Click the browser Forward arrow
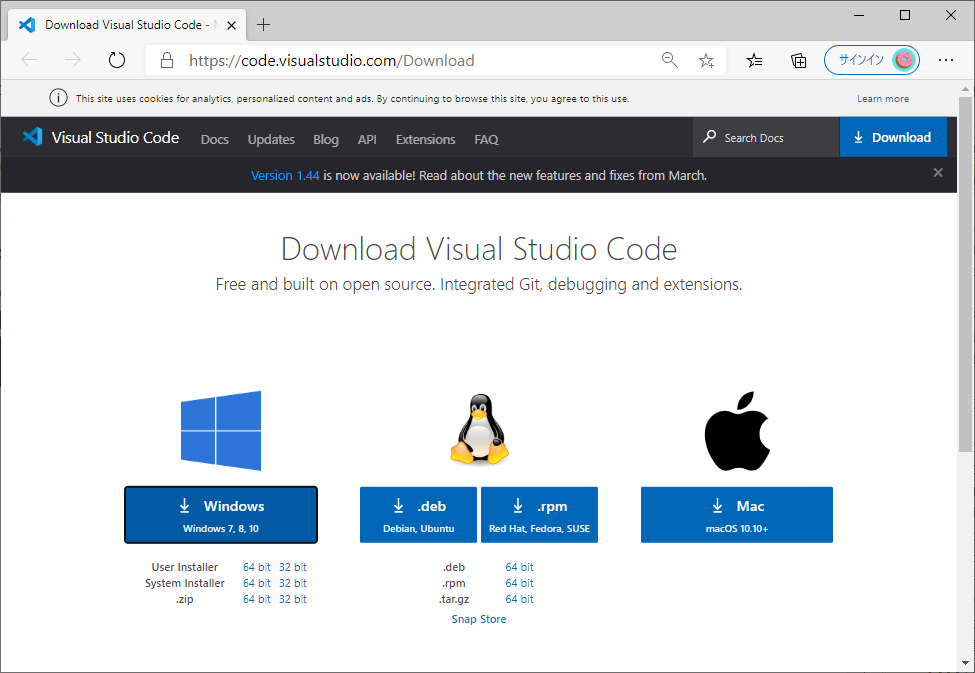This screenshot has height=673, width=975. click(73, 60)
